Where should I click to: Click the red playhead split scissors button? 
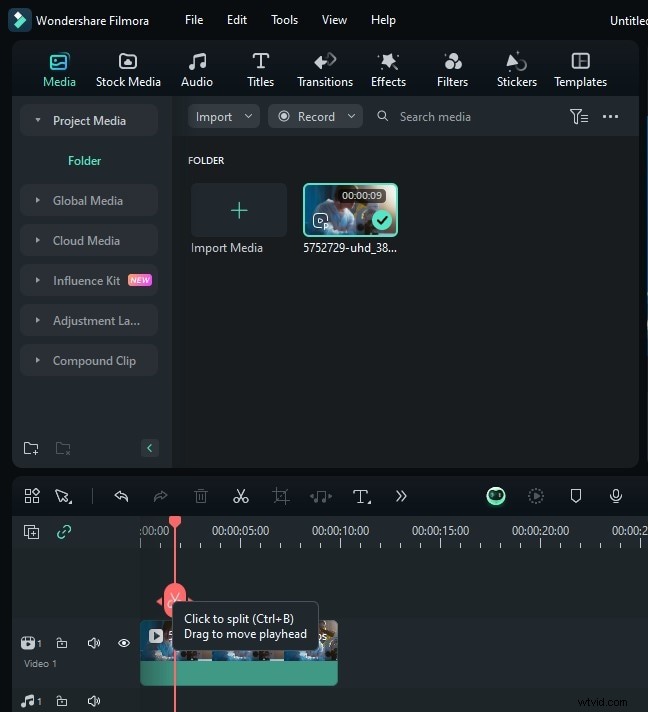pos(174,599)
